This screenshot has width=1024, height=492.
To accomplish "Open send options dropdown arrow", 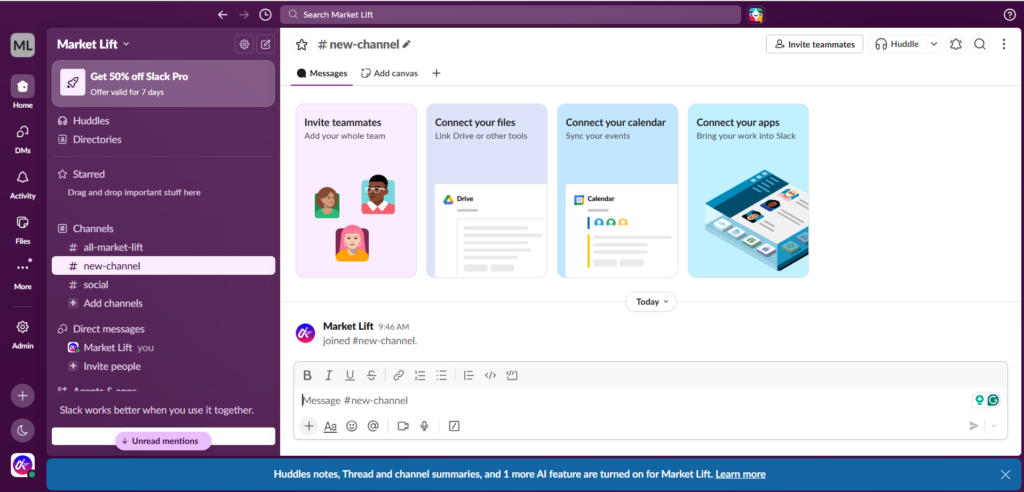I will [995, 426].
